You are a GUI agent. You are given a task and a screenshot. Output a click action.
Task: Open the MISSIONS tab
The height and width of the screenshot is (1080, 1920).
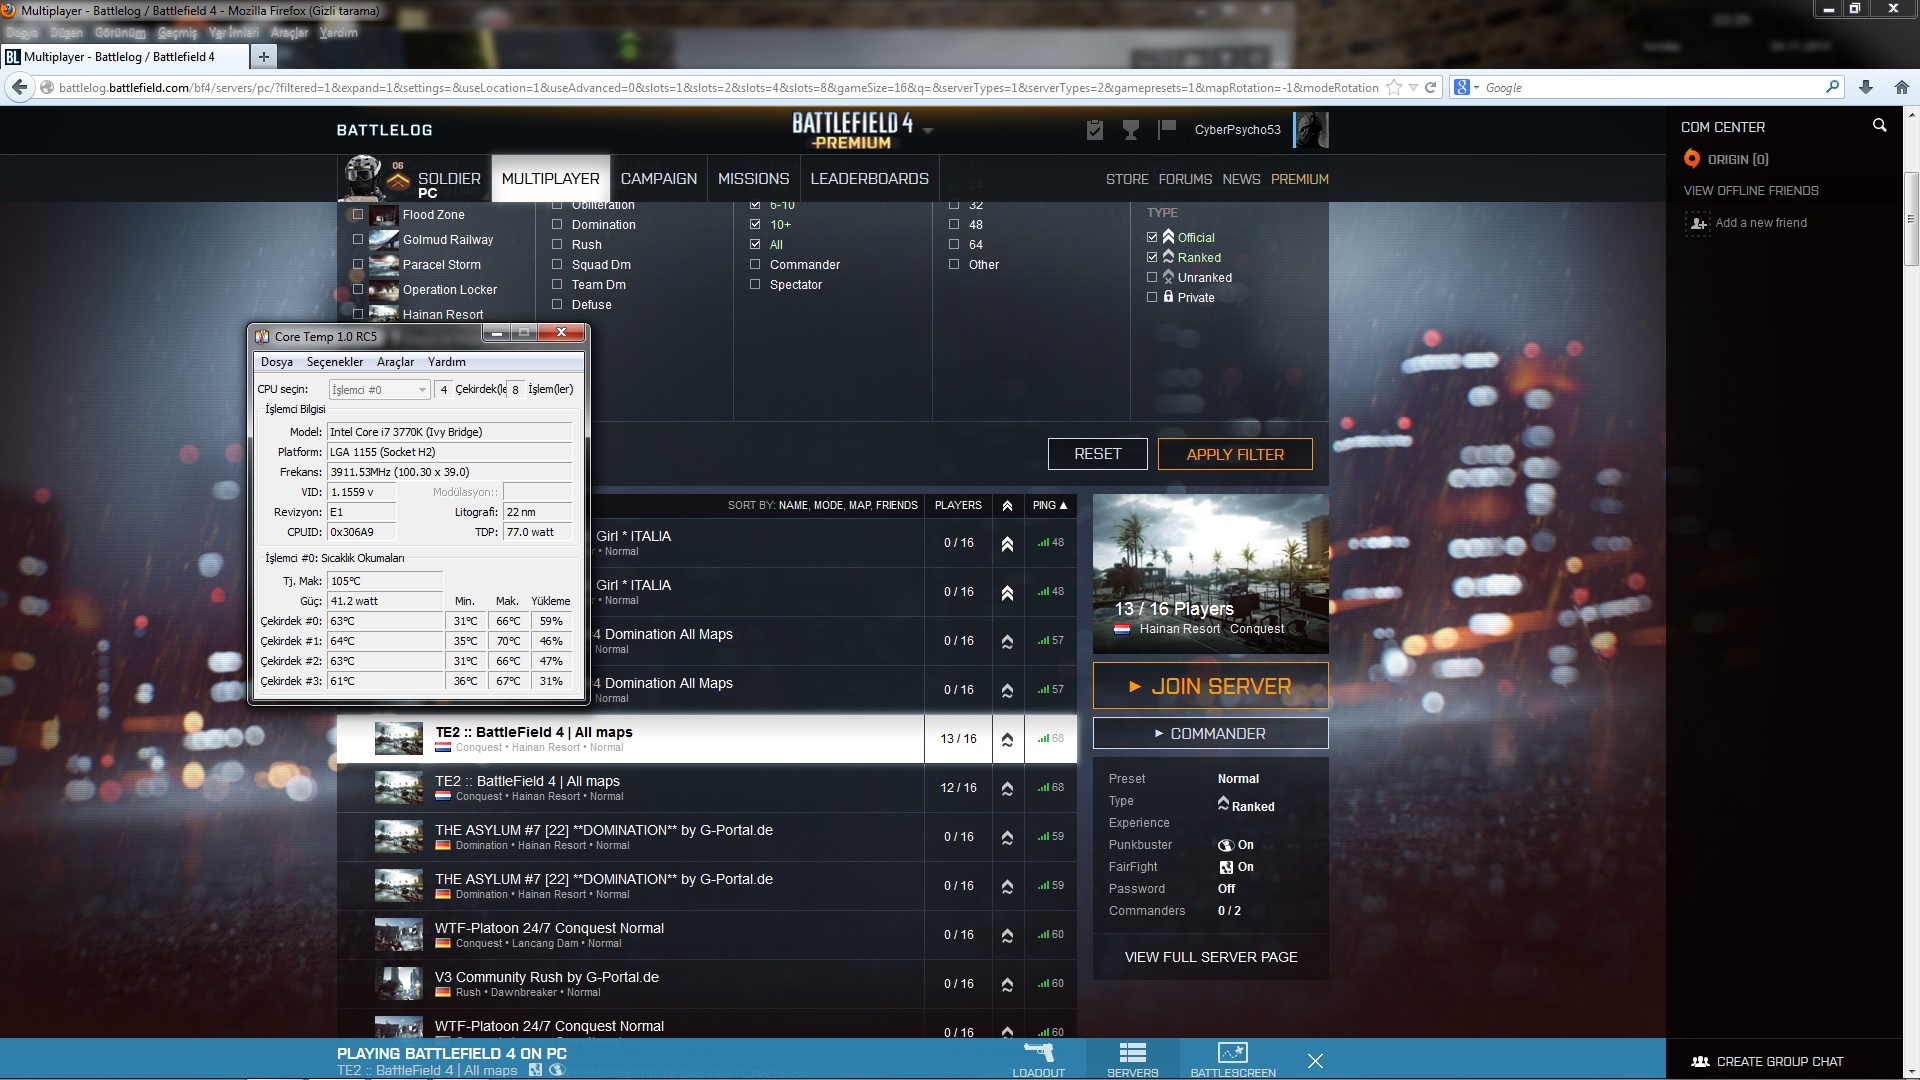[754, 178]
